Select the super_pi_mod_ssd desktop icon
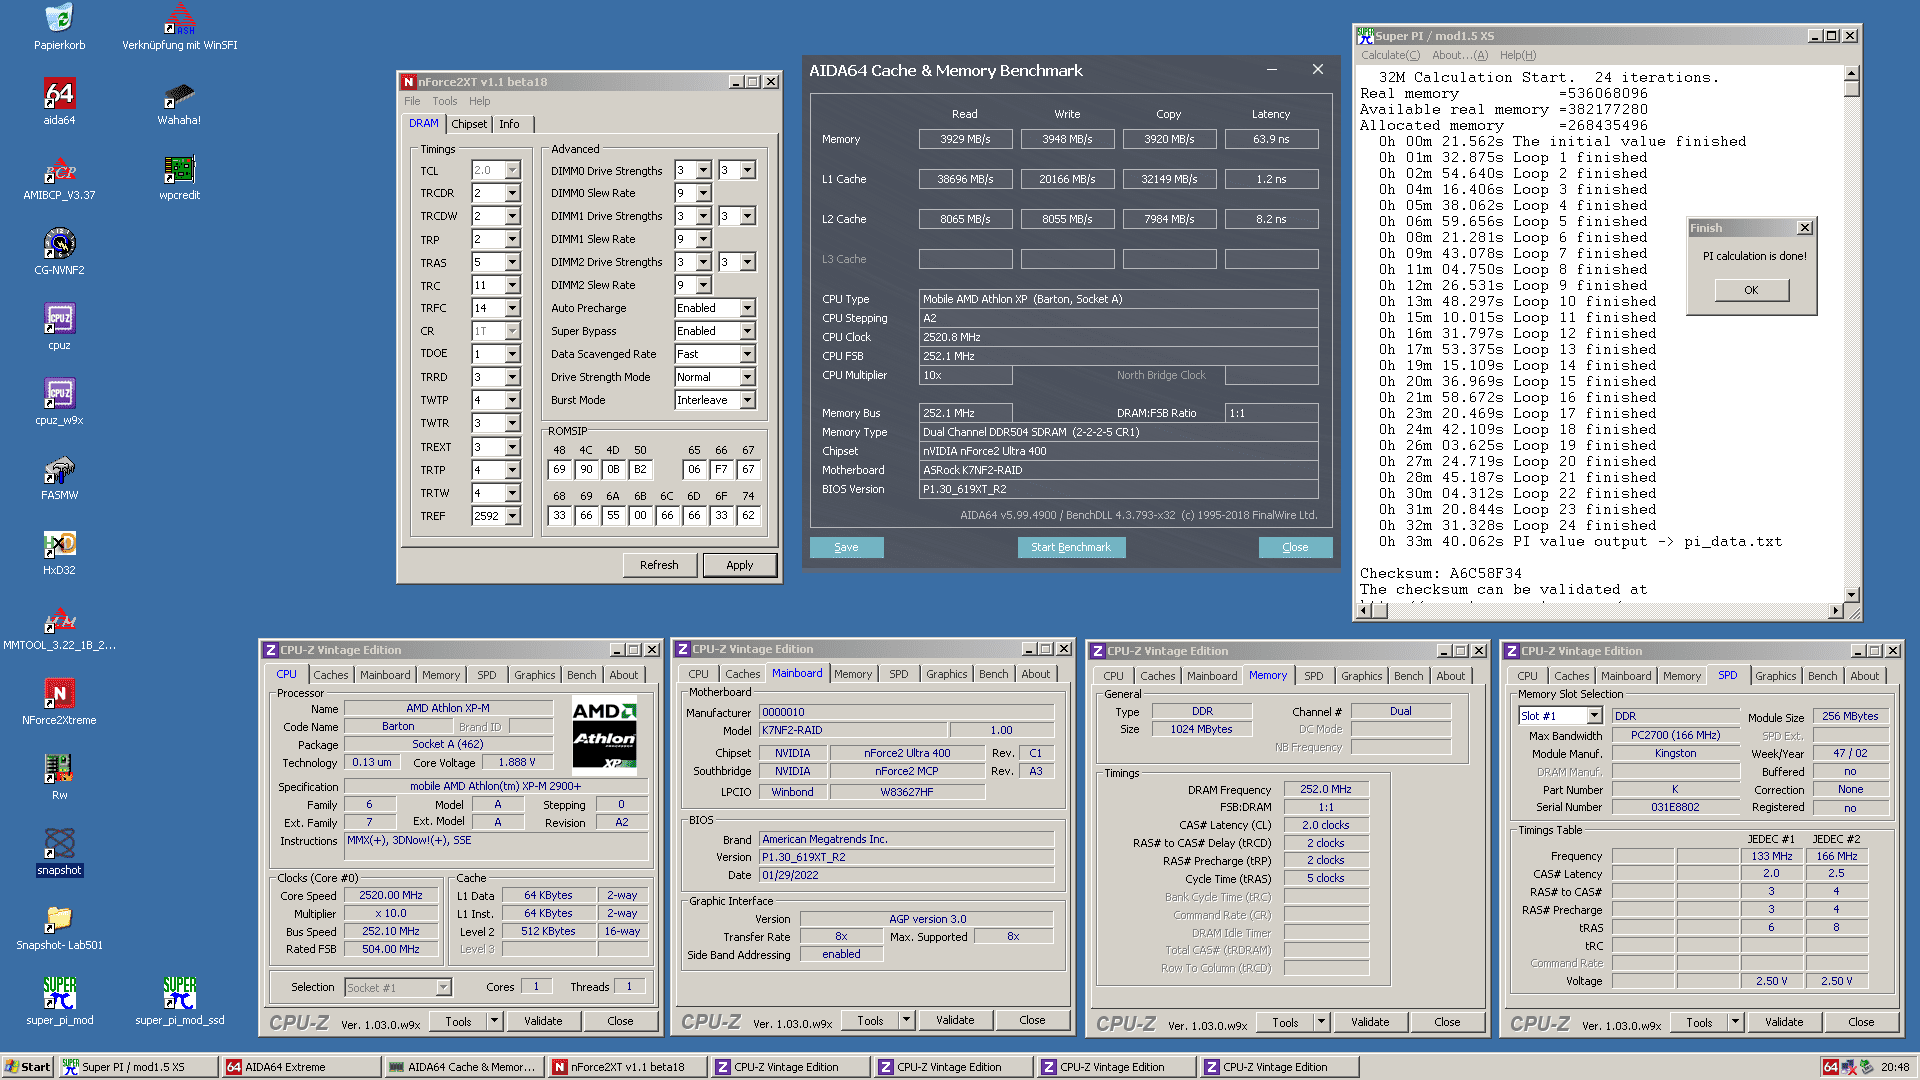The height and width of the screenshot is (1080, 1920). [x=179, y=1002]
